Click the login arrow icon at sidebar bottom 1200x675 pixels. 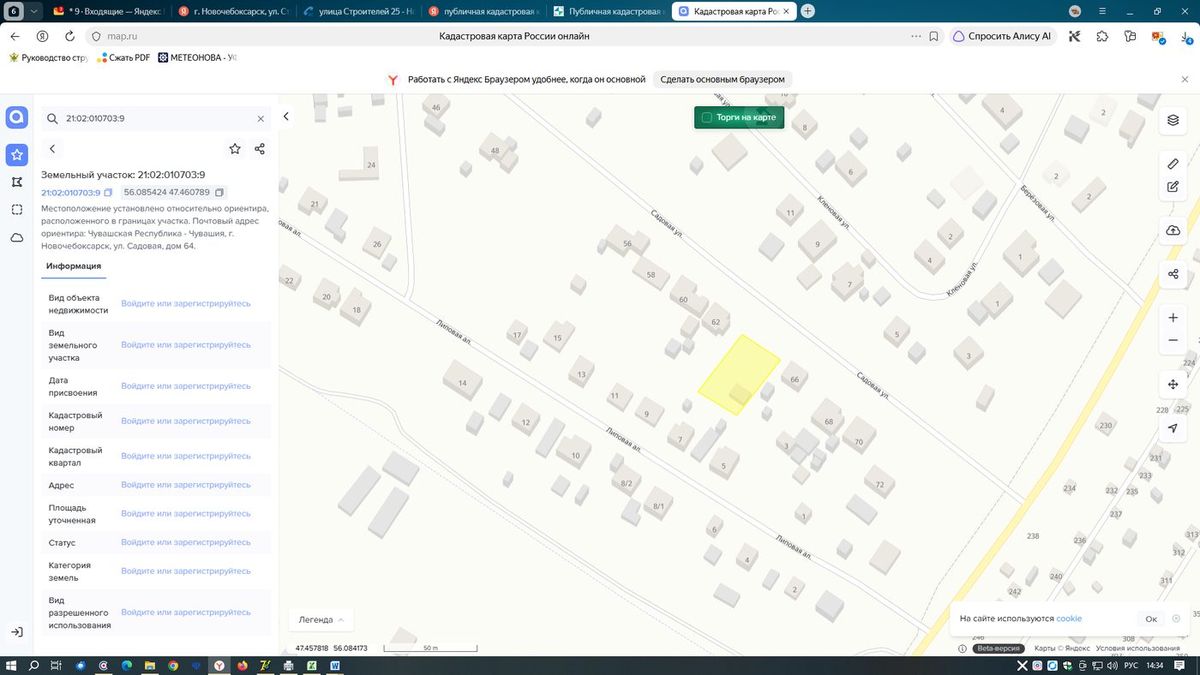pos(17,632)
